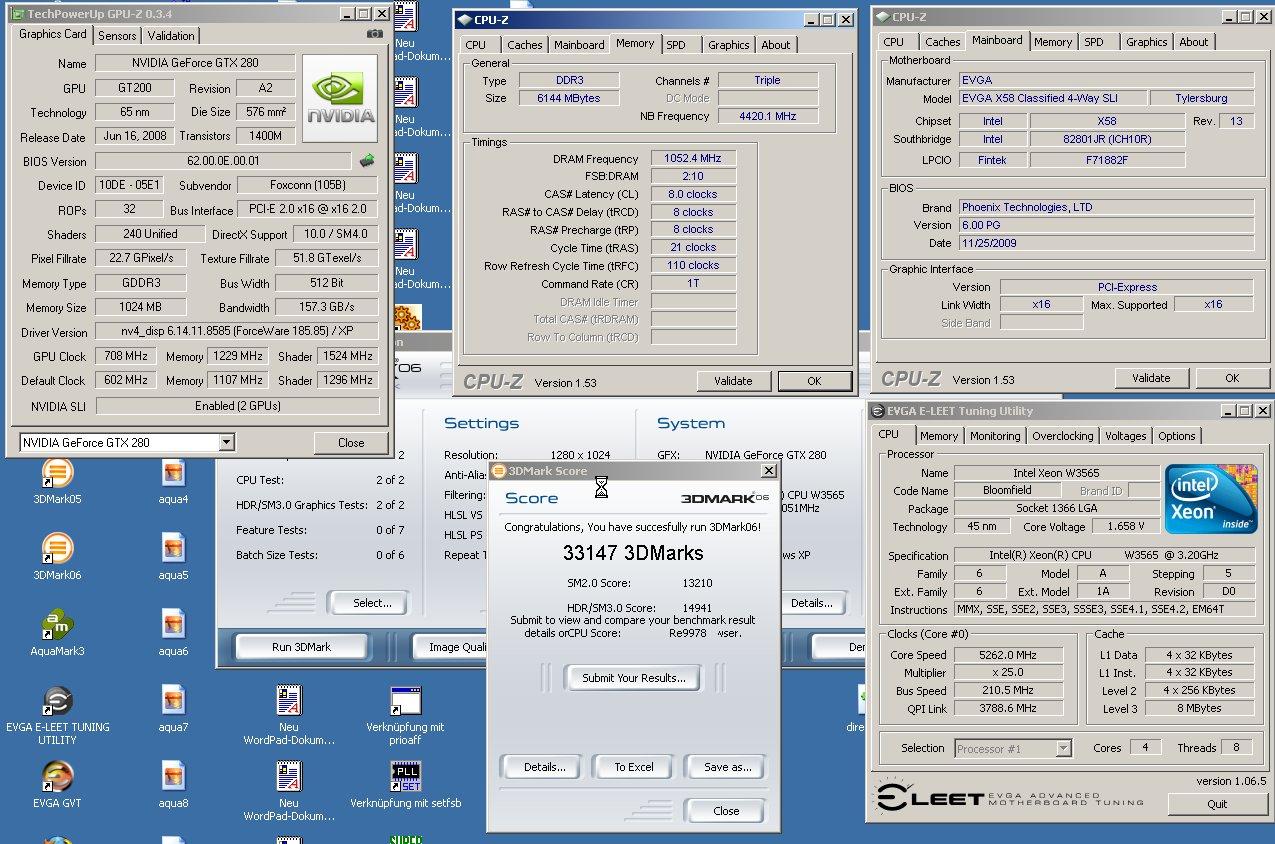Image resolution: width=1275 pixels, height=844 pixels.
Task: Click the NVIDIA logo in GPU-Z
Action: tap(340, 98)
